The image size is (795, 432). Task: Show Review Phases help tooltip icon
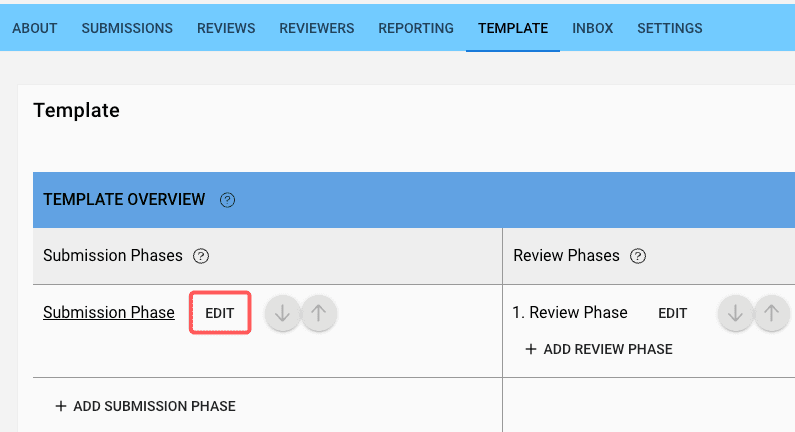(638, 256)
